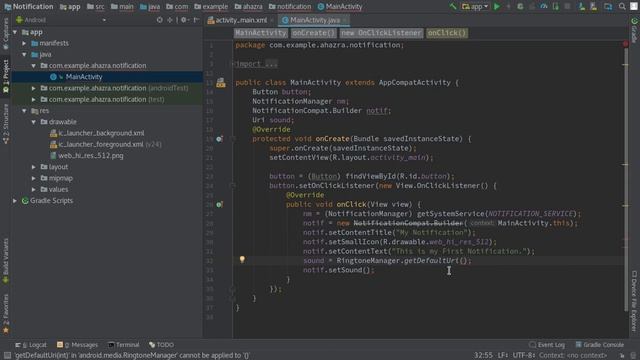This screenshot has width=640, height=360.
Task: Open the Terminal tool window tab
Action: point(124,345)
